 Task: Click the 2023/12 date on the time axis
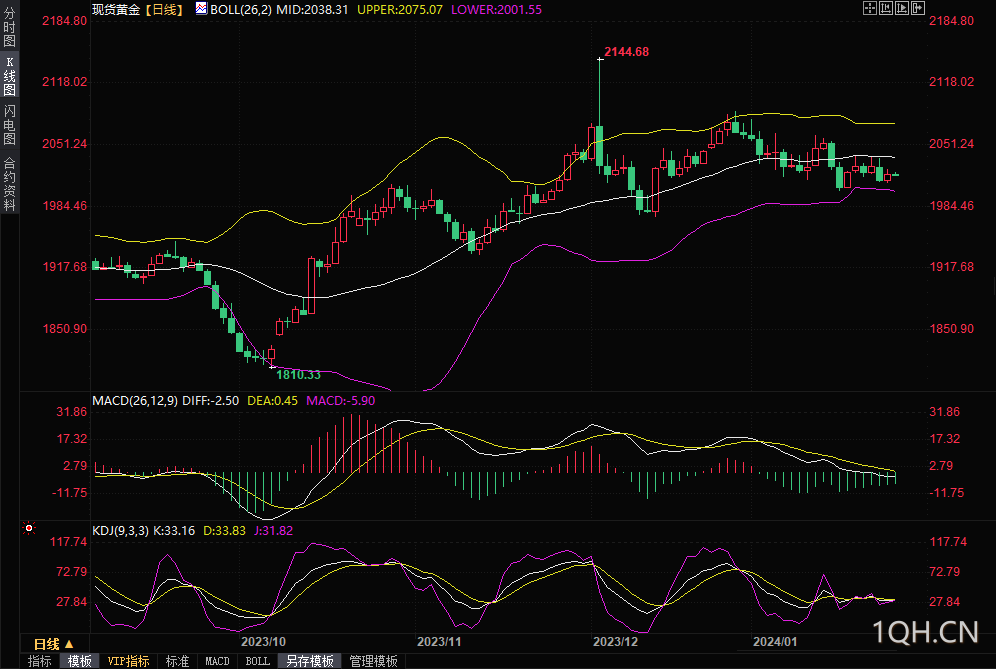[x=615, y=642]
